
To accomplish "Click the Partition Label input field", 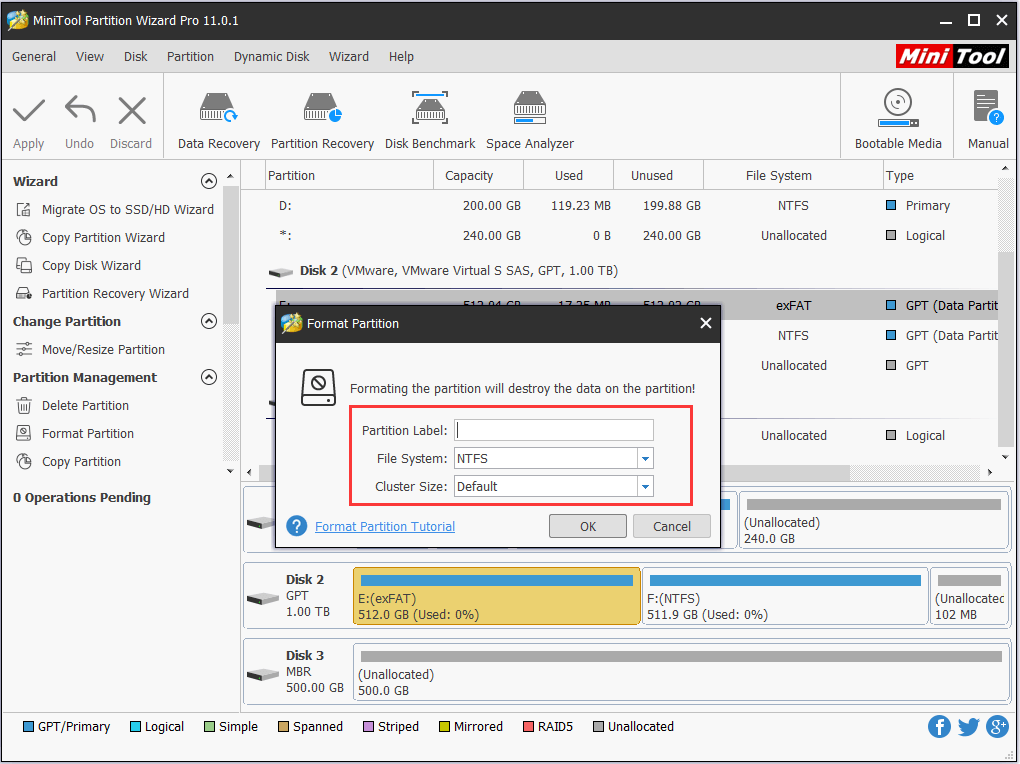I will tap(554, 430).
